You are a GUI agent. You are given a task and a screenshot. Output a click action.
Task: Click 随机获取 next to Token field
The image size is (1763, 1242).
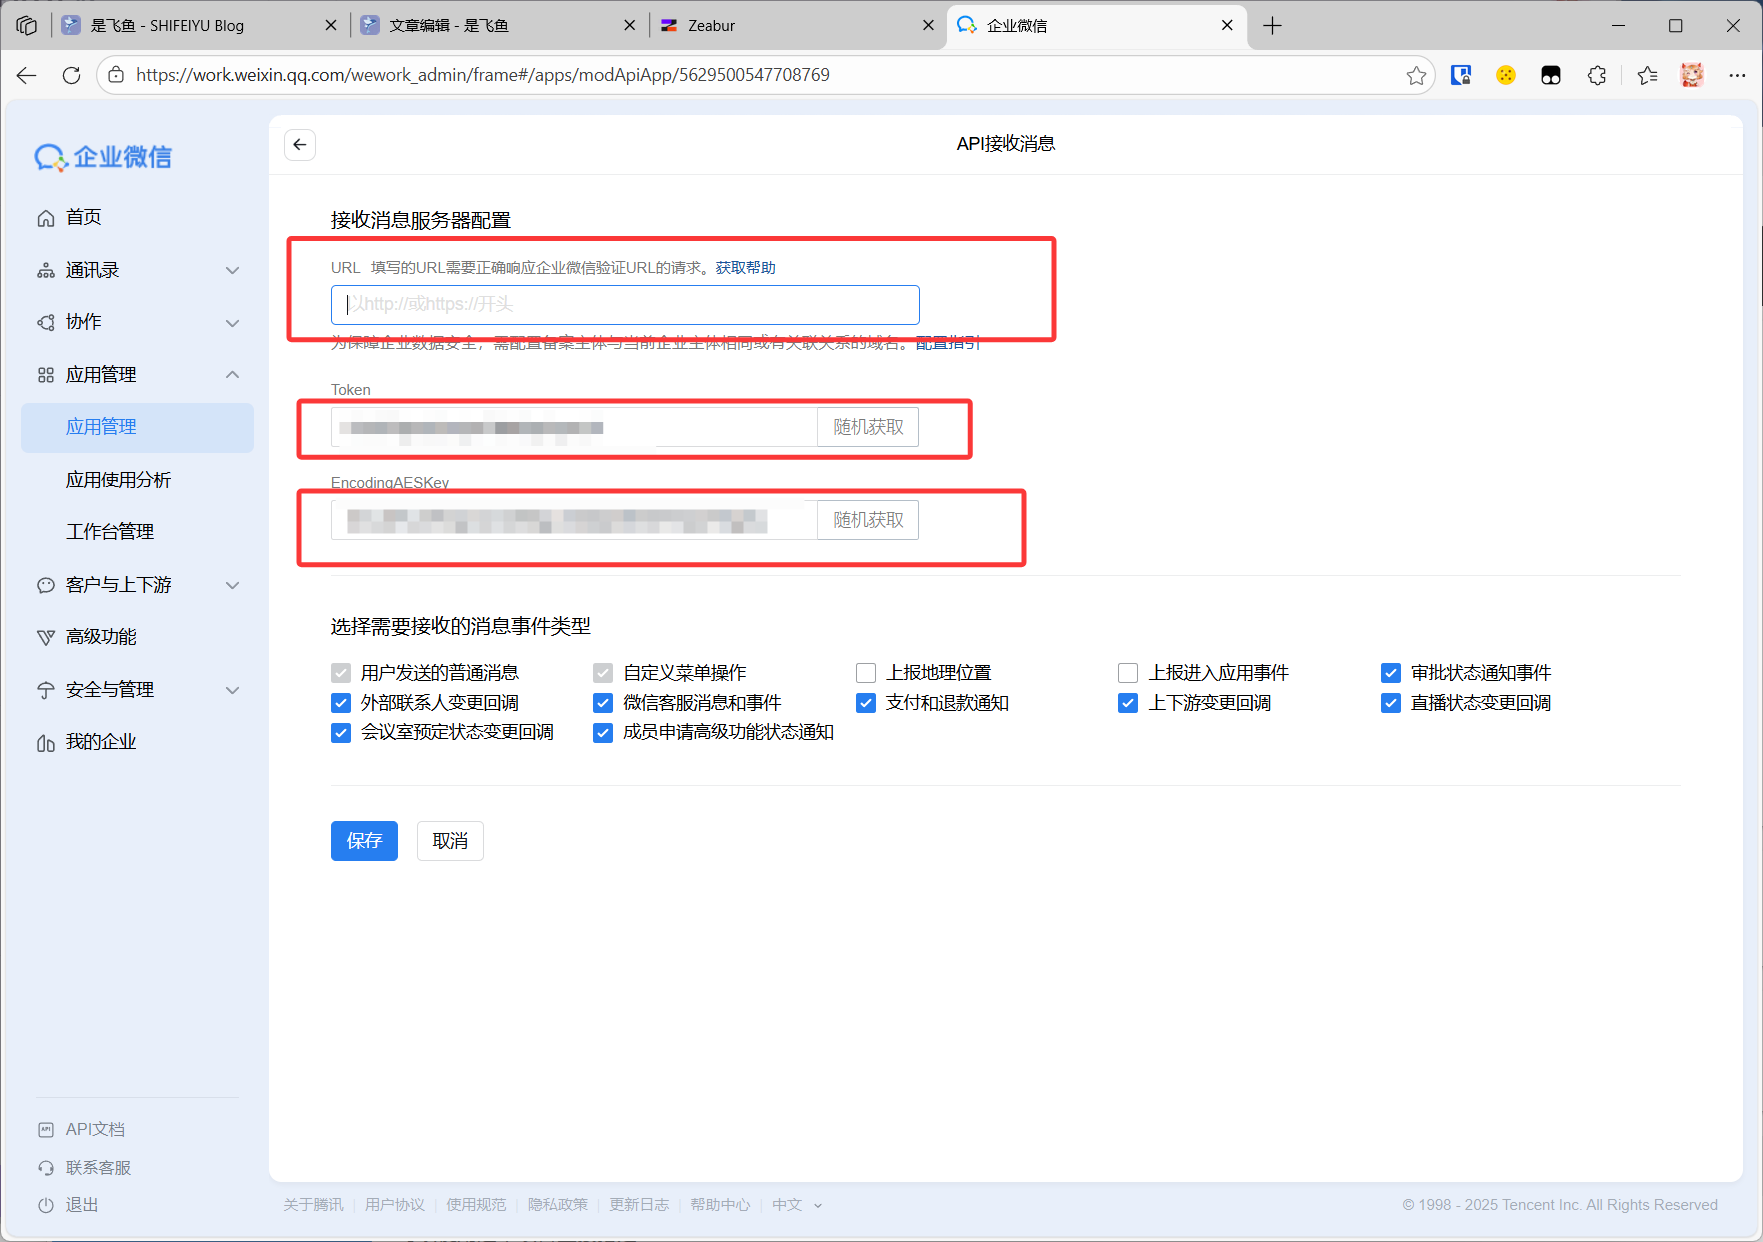[x=868, y=427]
